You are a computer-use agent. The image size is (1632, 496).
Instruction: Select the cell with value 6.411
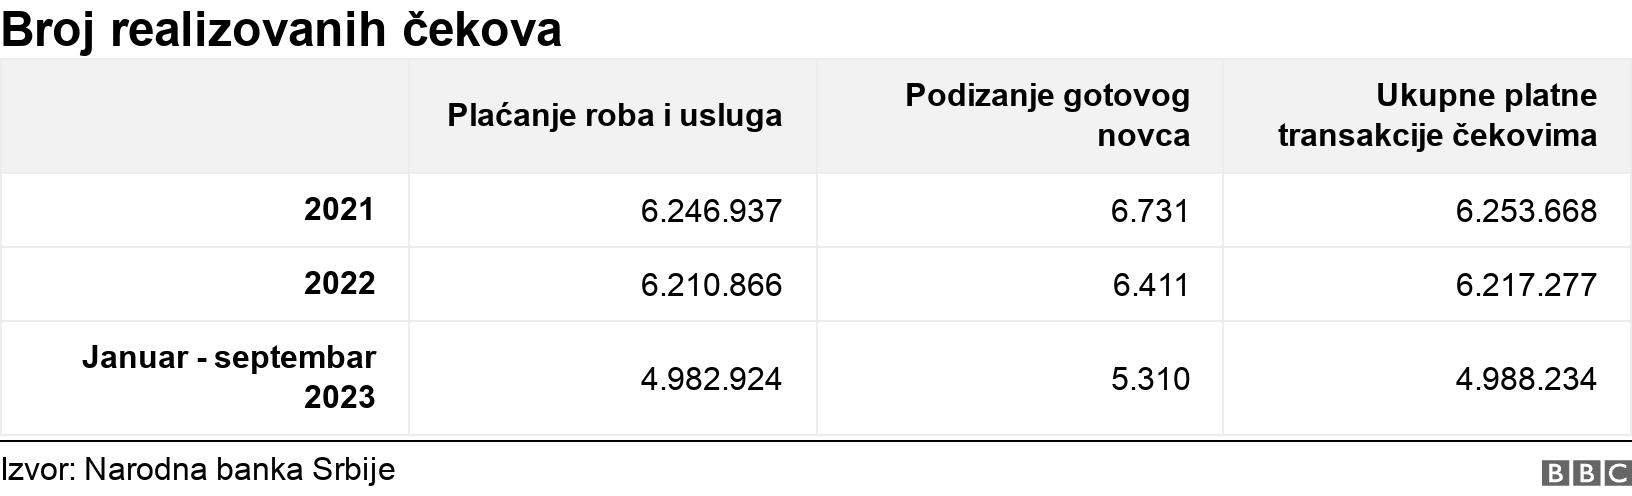[1150, 285]
